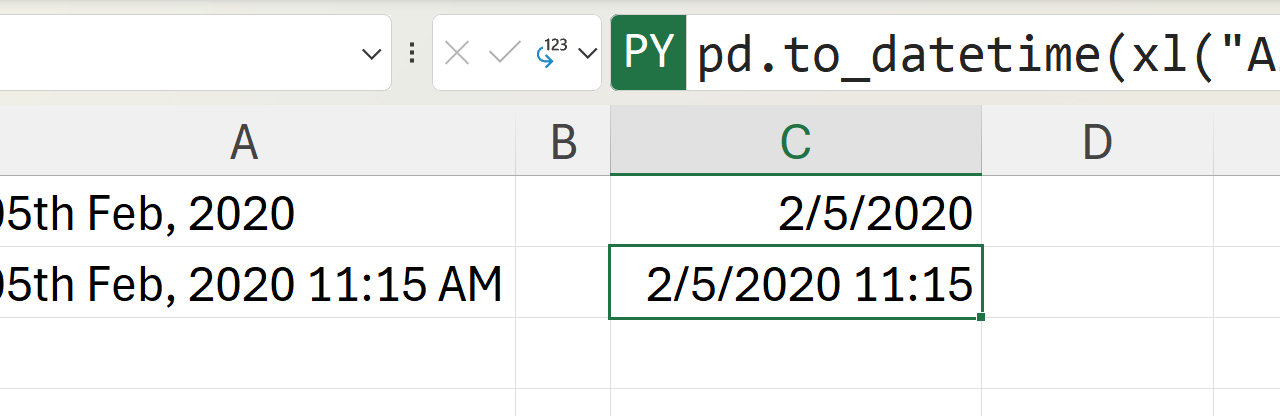Image resolution: width=1280 pixels, height=416 pixels.
Task: Select cell with "5th Feb, 2020 11:15 AM"
Action: 250,284
